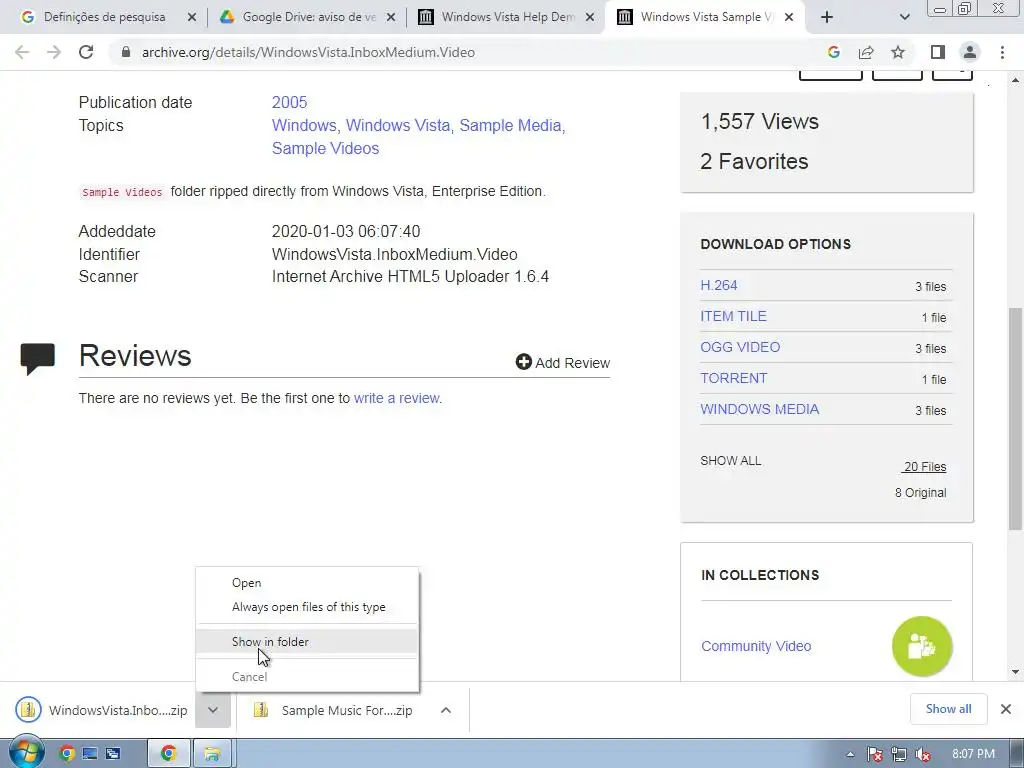Click Show all downloads button
1024x768 pixels.
click(x=948, y=709)
